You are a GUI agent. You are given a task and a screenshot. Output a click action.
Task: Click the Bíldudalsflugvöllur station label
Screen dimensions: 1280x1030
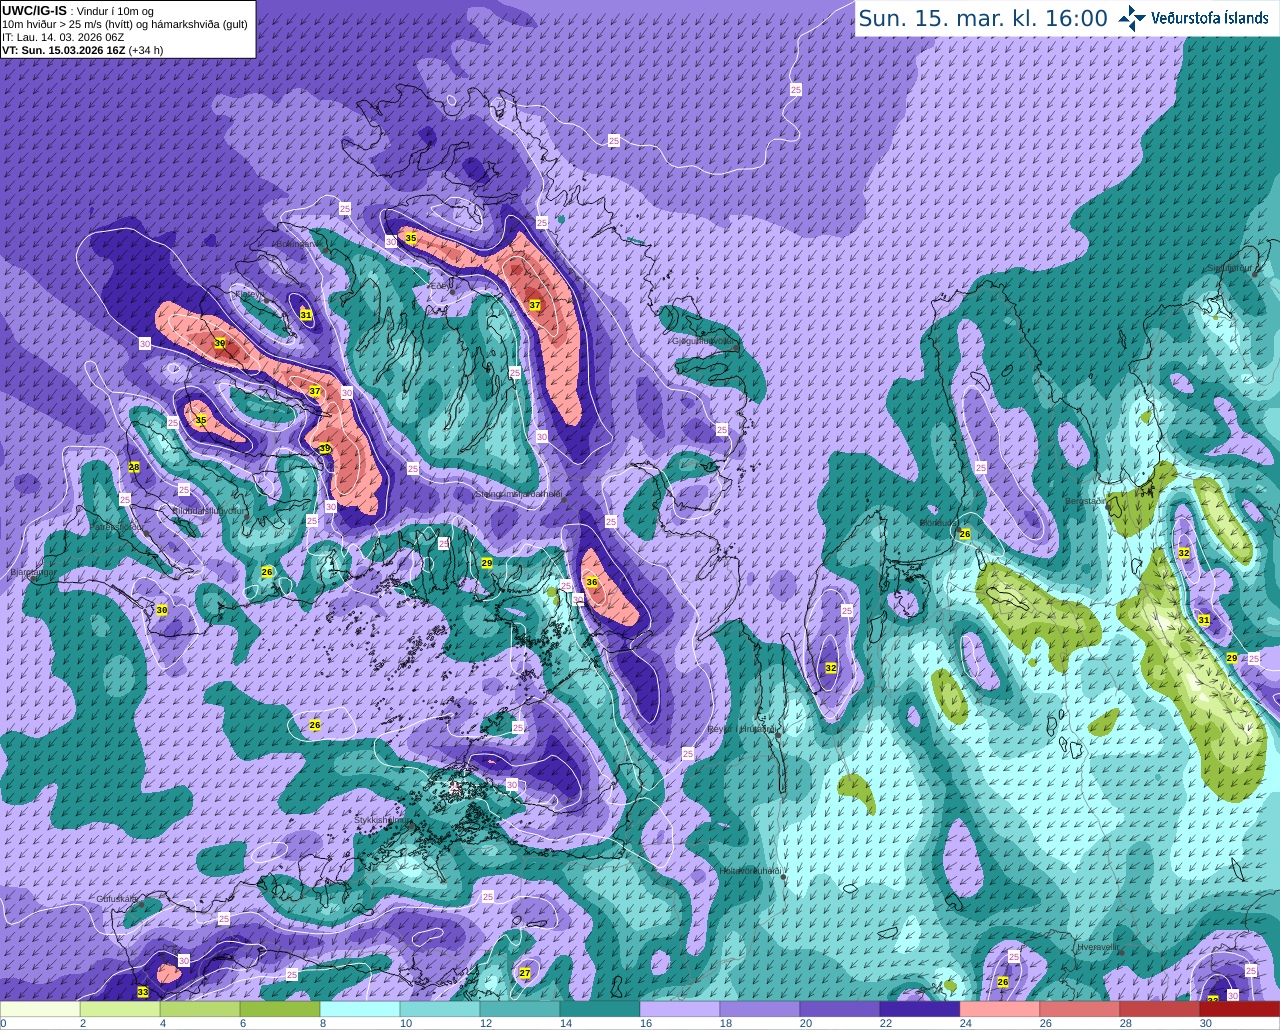pos(208,510)
